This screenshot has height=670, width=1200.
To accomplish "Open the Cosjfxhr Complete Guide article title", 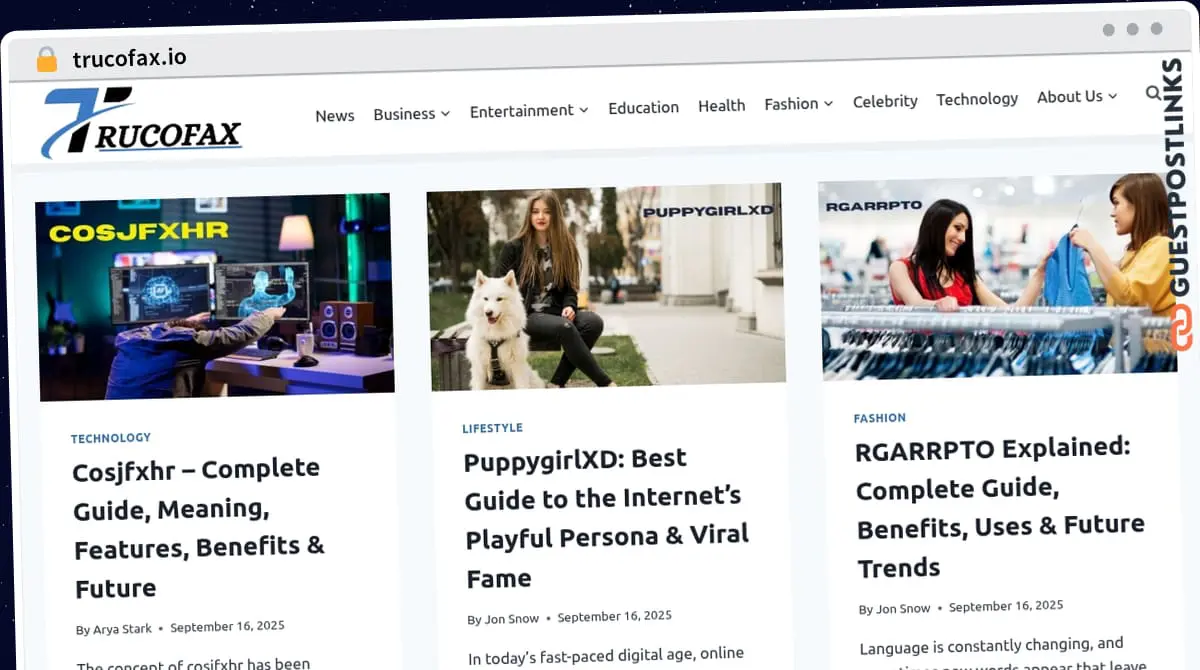I will click(x=198, y=527).
